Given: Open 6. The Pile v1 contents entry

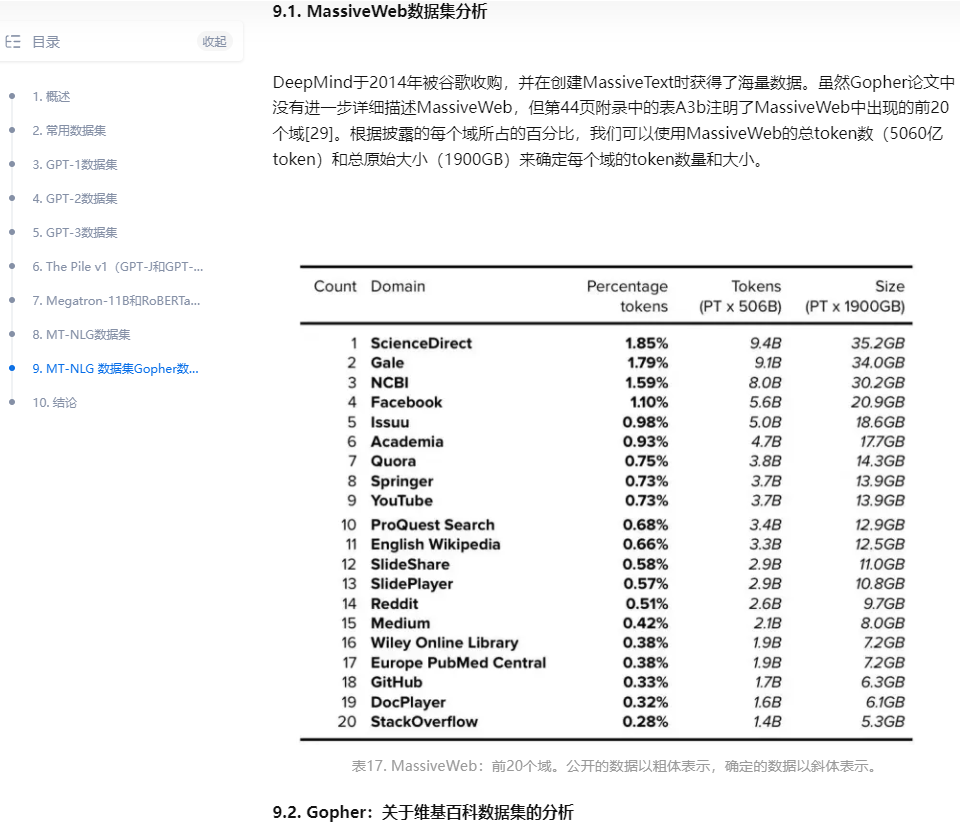Looking at the screenshot, I should coord(118,266).
